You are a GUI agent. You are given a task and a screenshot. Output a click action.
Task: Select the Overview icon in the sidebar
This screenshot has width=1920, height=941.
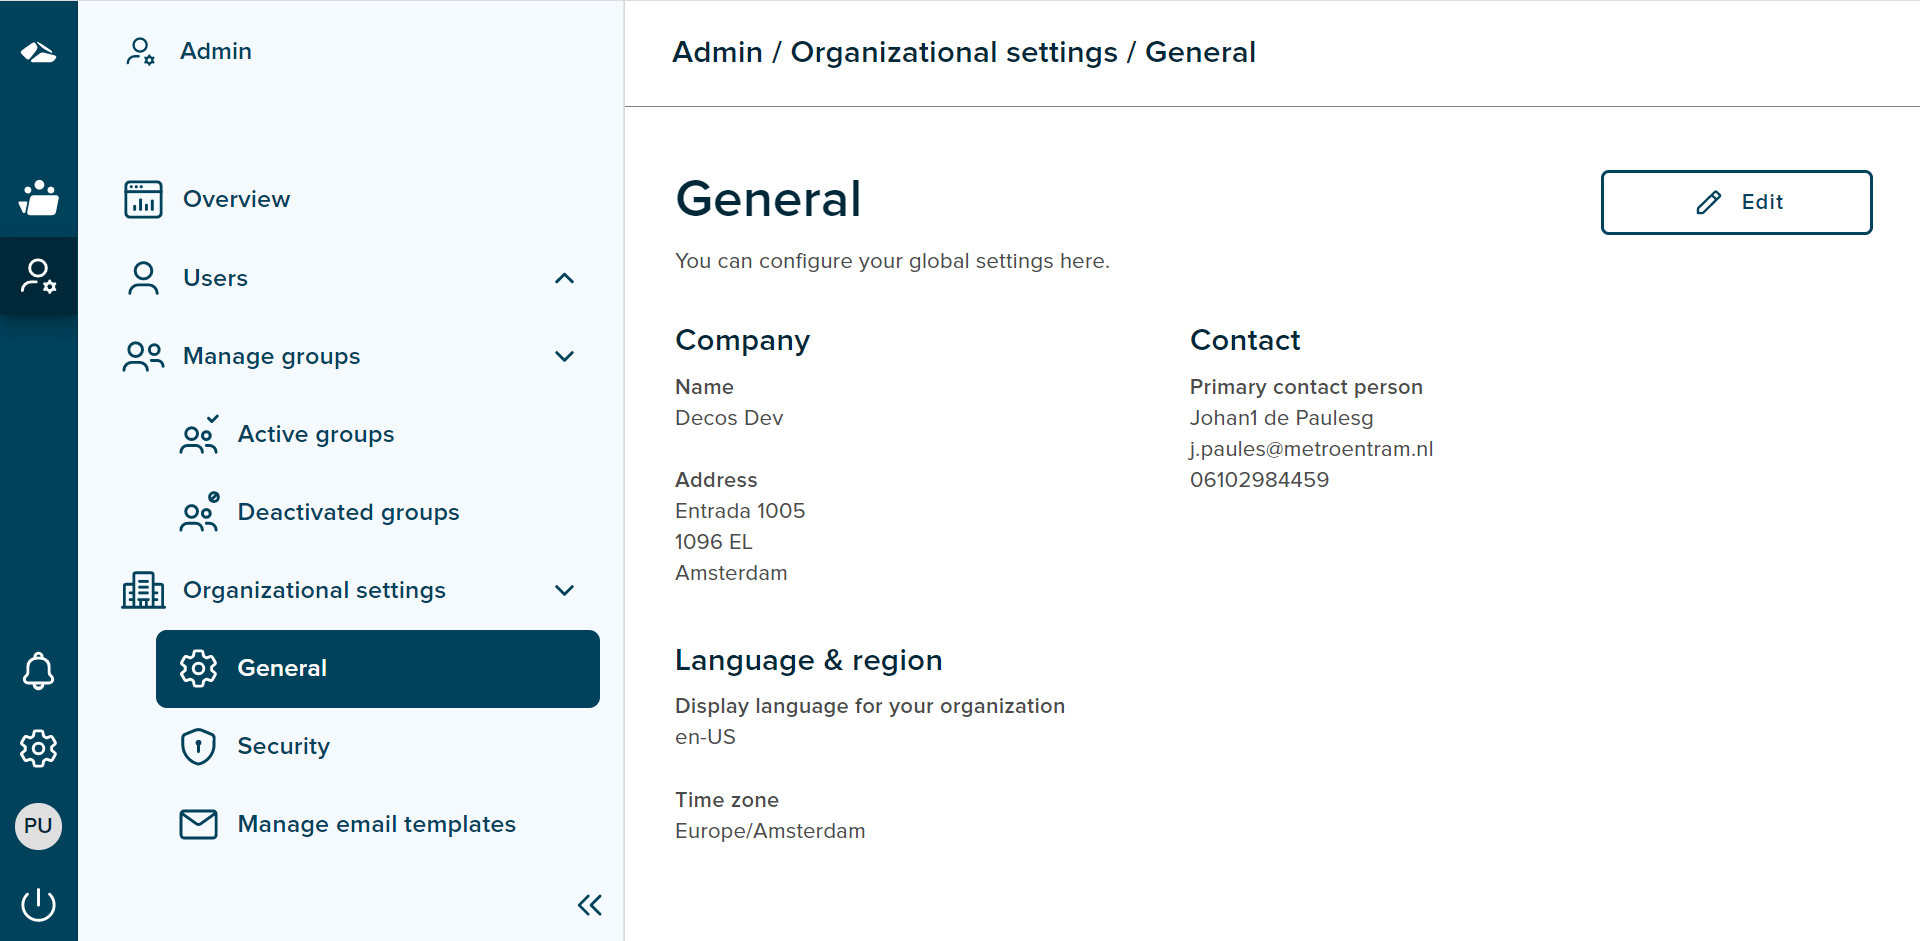tap(143, 199)
